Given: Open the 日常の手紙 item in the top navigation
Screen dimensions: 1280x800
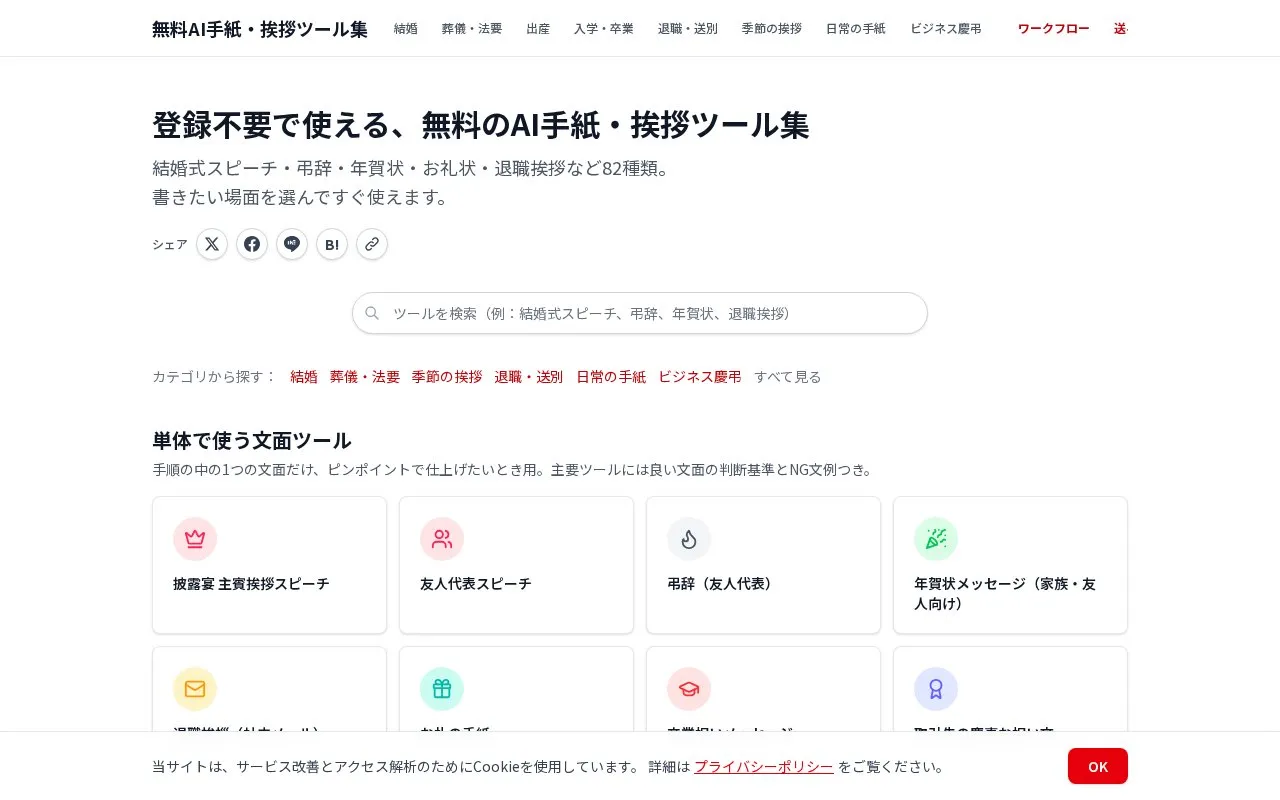Looking at the screenshot, I should 856,29.
